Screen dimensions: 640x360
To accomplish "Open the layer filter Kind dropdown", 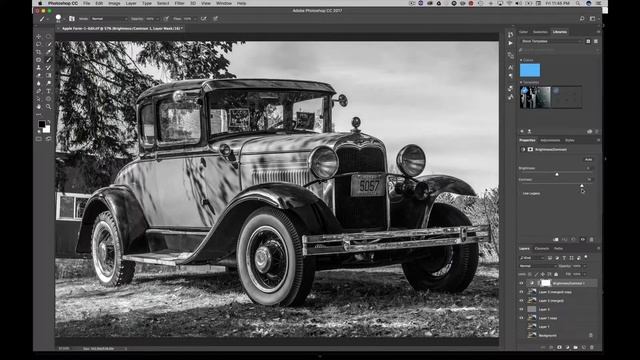I will pos(532,258).
